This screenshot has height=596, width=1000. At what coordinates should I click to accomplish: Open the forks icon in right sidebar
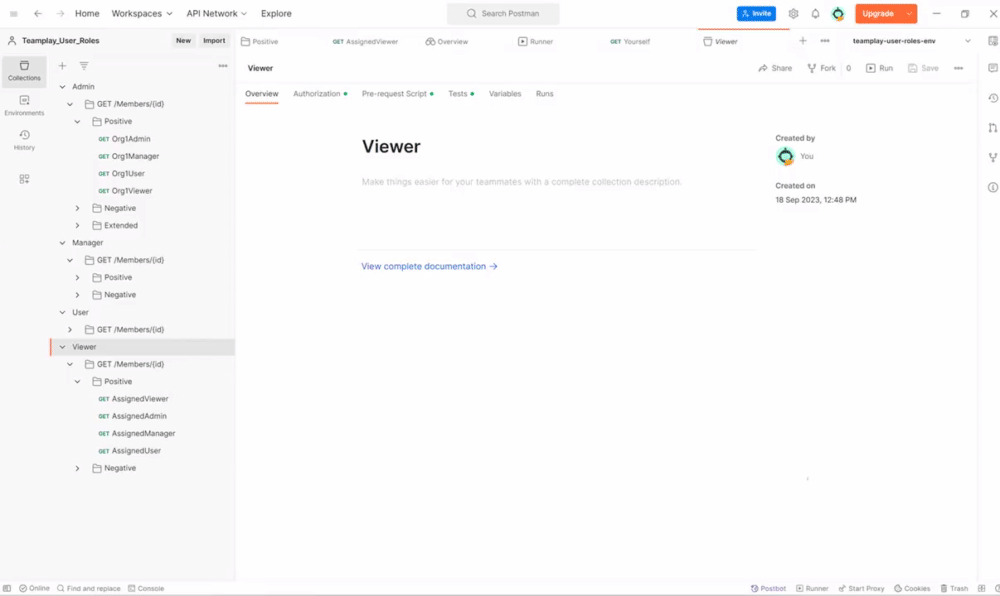click(992, 157)
